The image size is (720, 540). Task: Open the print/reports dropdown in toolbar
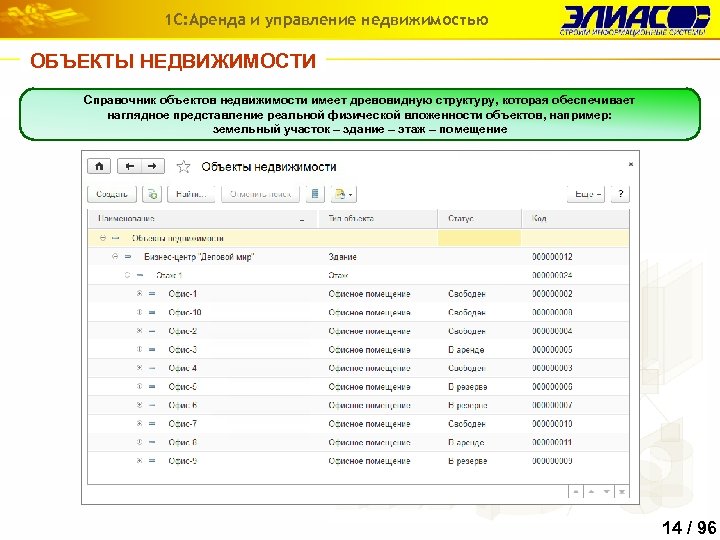click(x=344, y=194)
